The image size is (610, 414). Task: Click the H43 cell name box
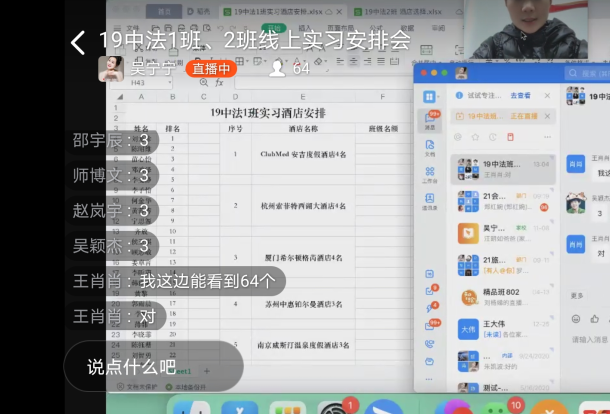(x=140, y=82)
